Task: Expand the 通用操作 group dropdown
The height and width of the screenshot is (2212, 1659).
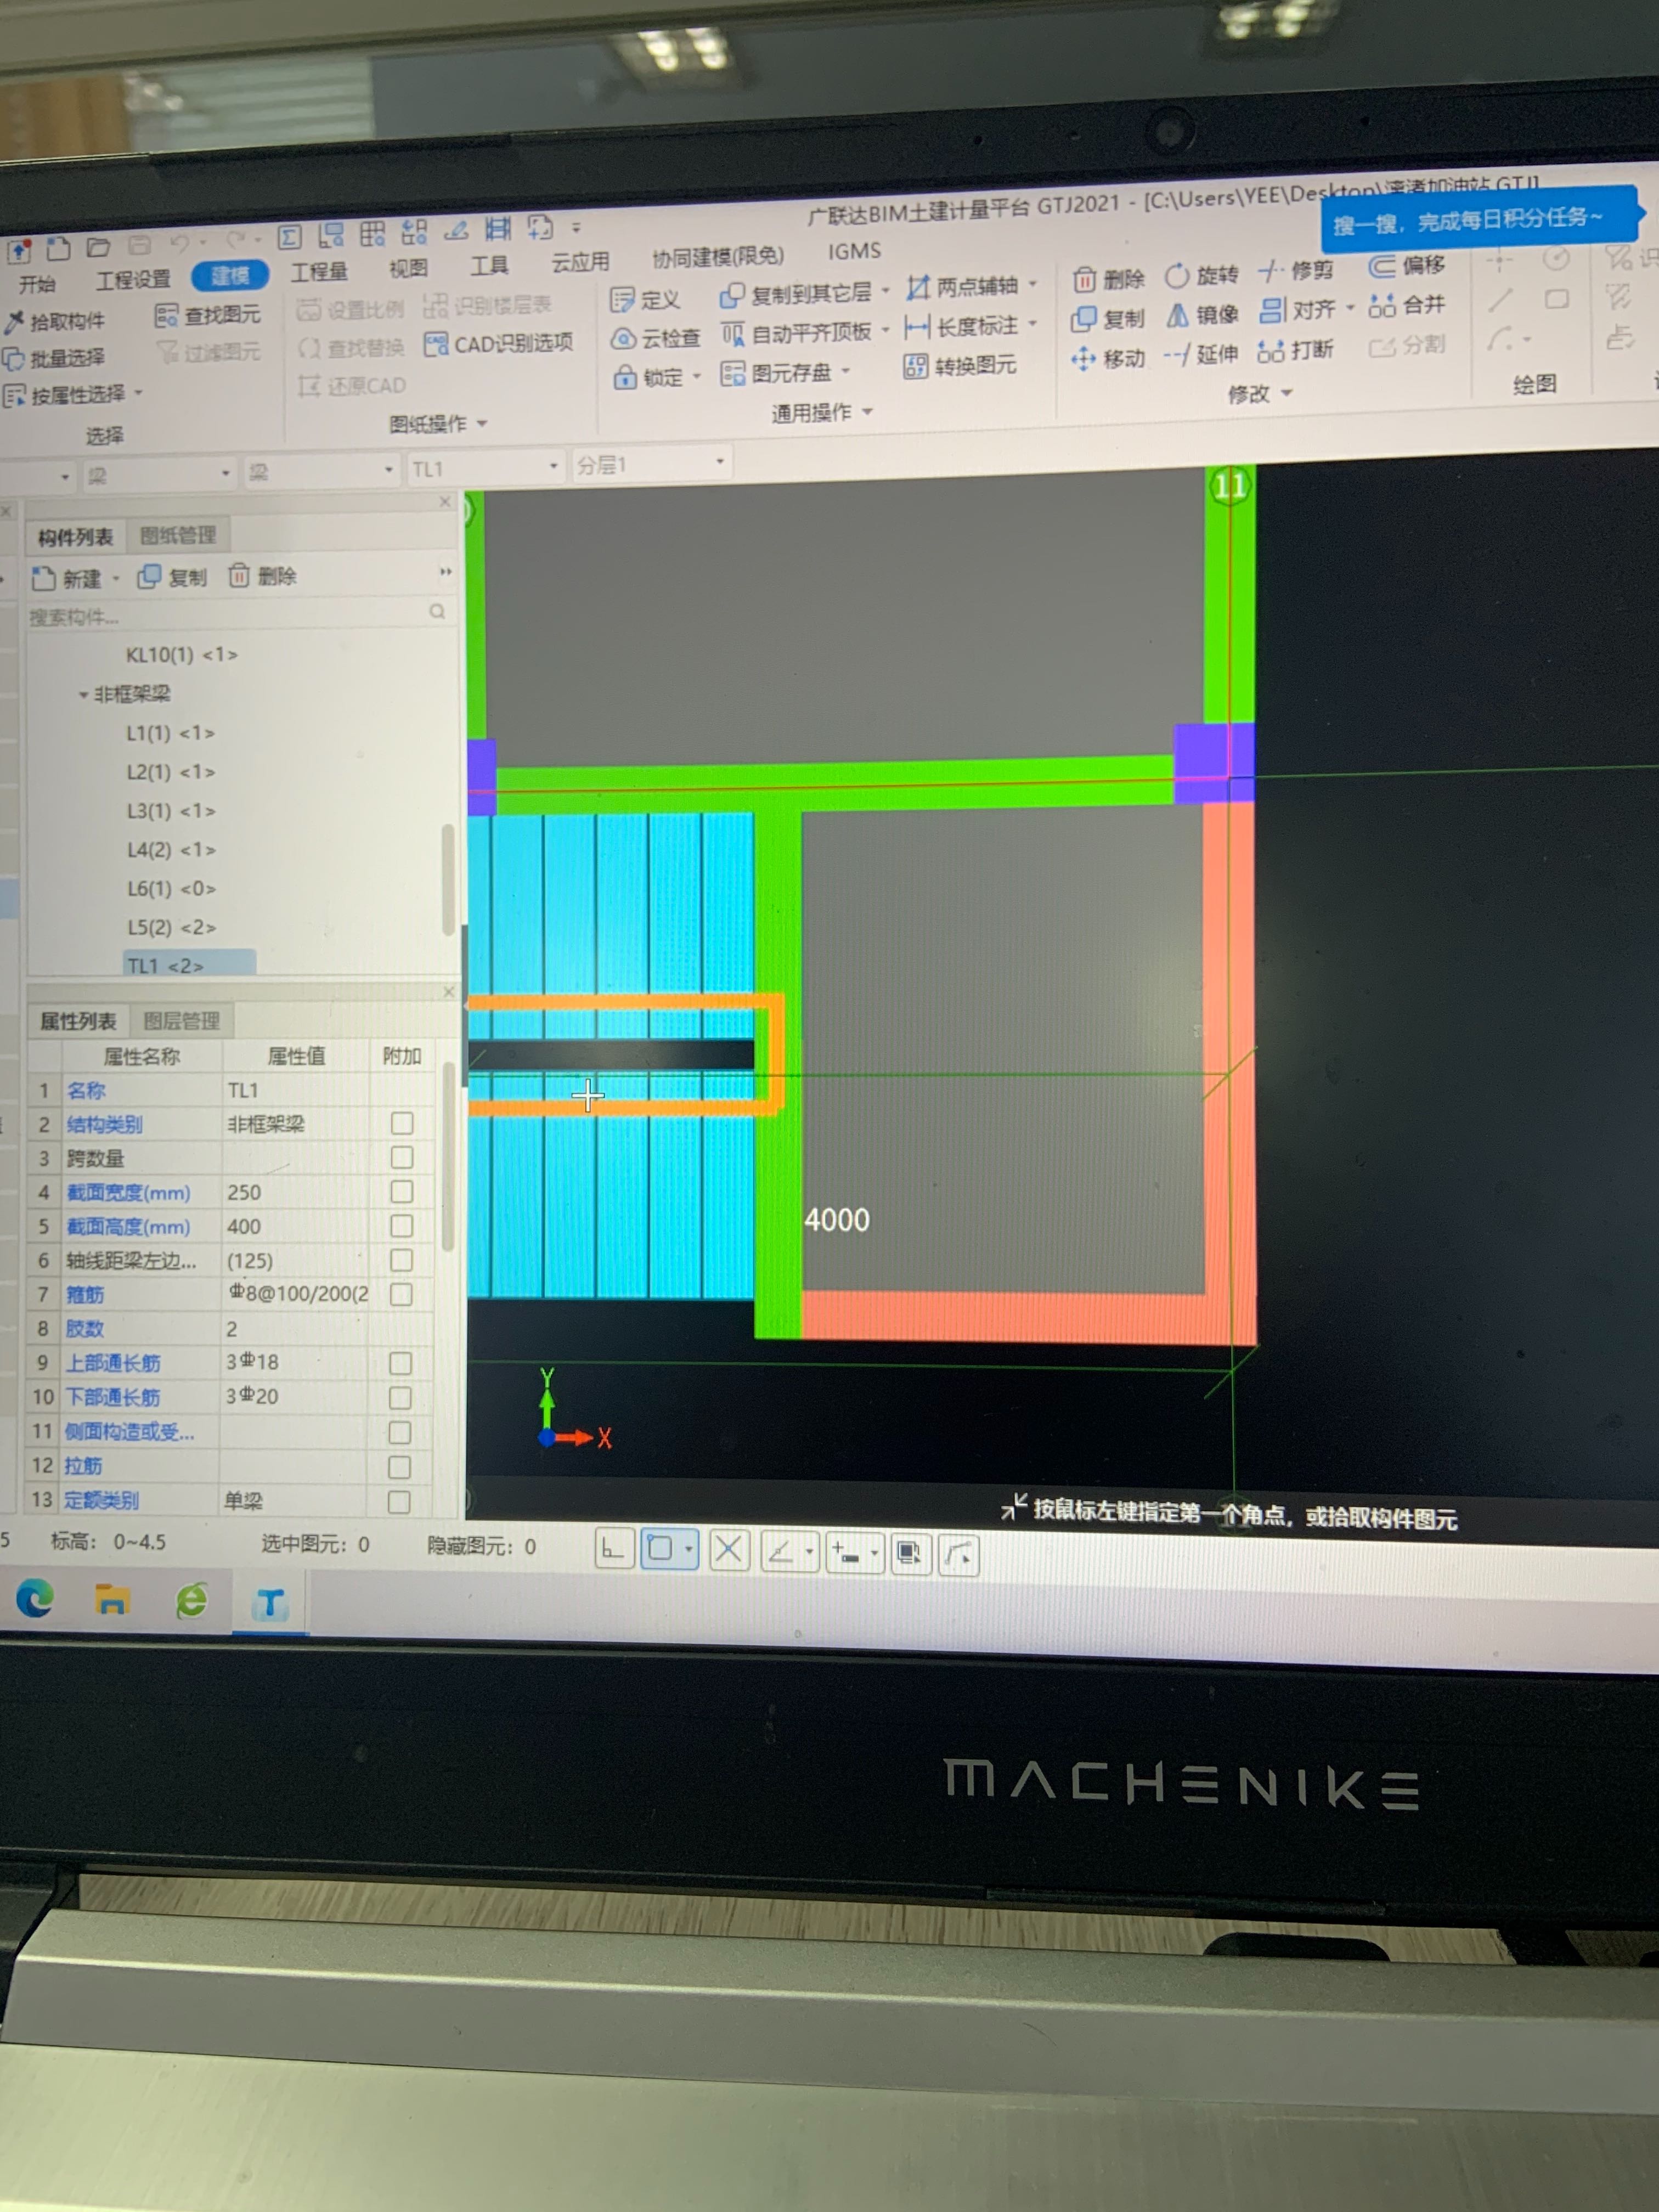Action: (x=867, y=412)
